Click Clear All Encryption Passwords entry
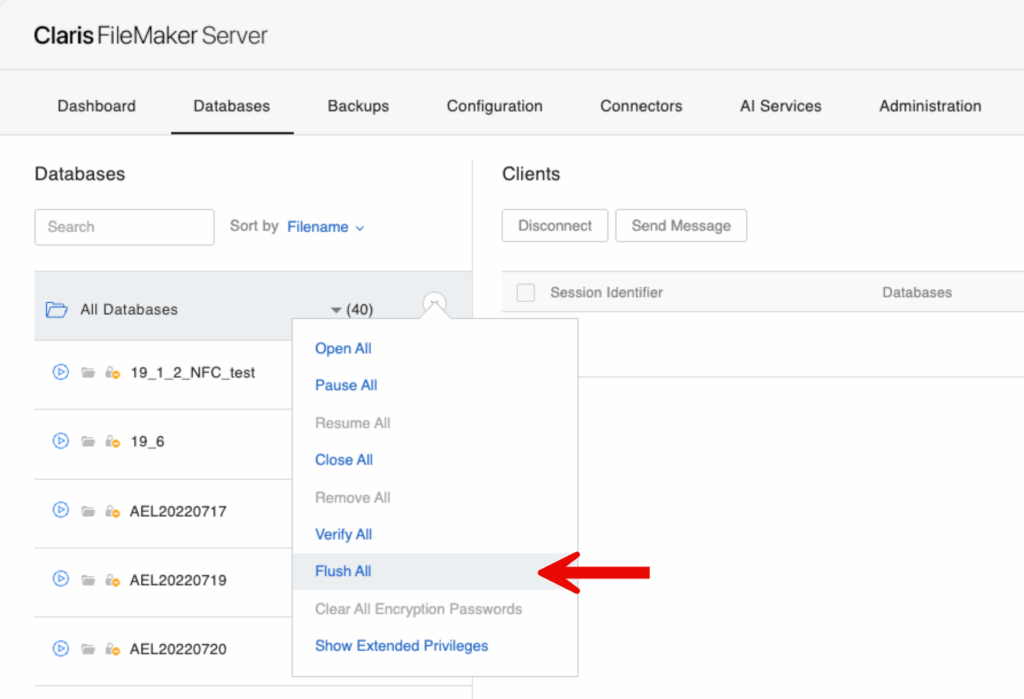This screenshot has width=1024, height=699. [419, 609]
